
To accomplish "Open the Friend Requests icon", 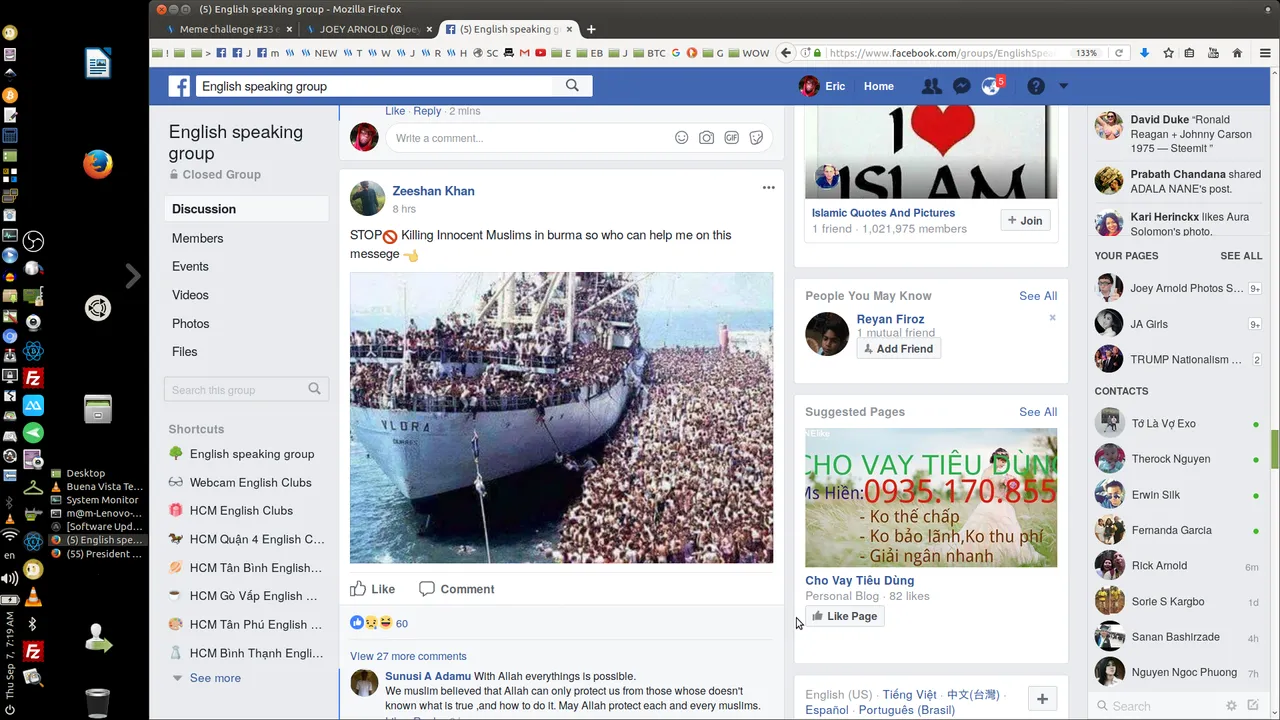I will pos(931,86).
